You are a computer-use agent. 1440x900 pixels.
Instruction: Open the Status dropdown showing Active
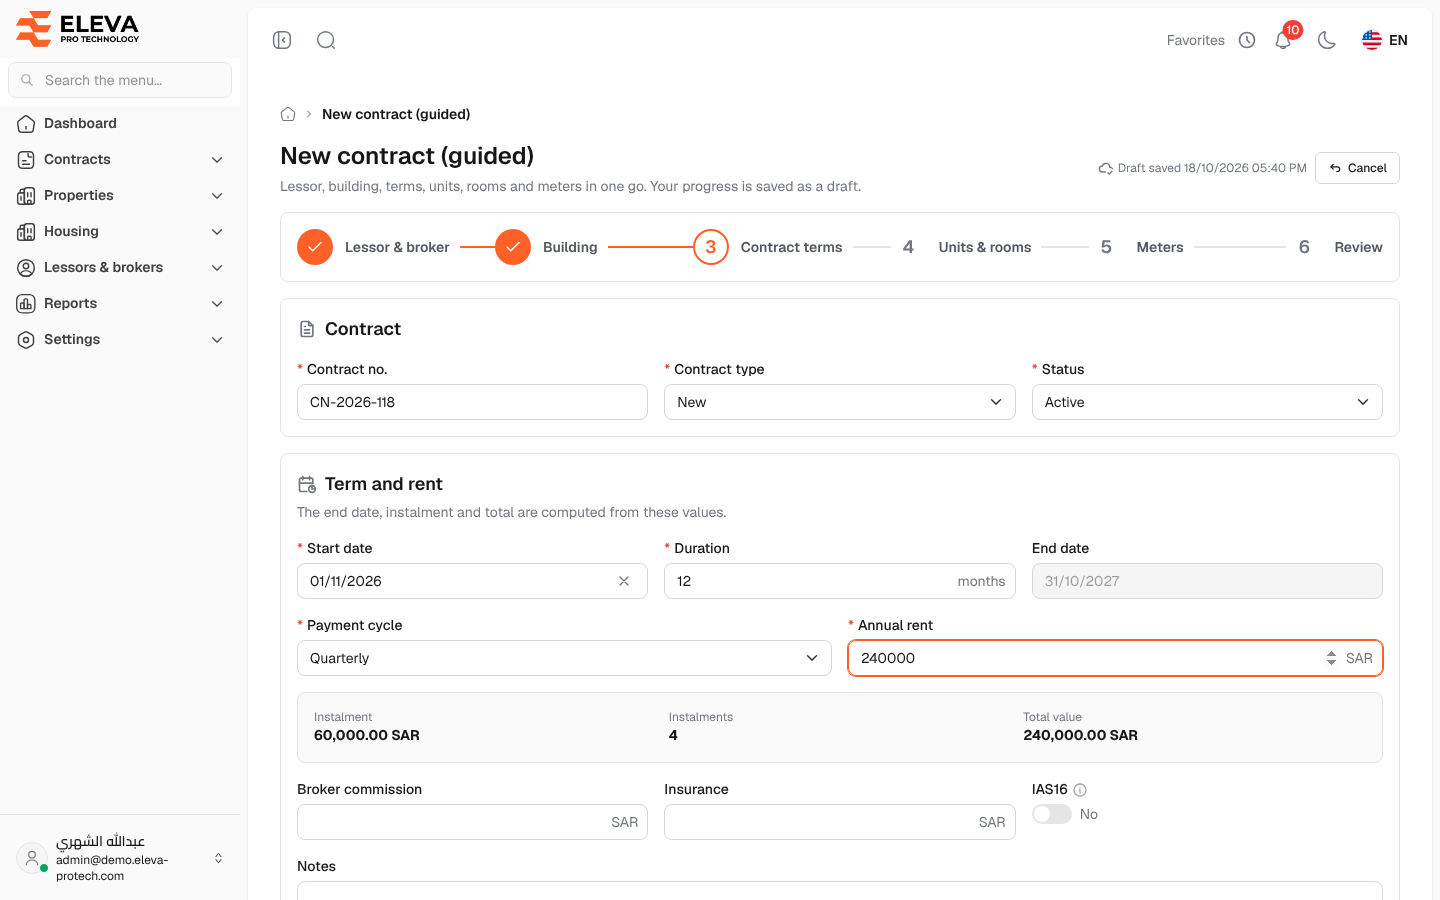point(1207,402)
